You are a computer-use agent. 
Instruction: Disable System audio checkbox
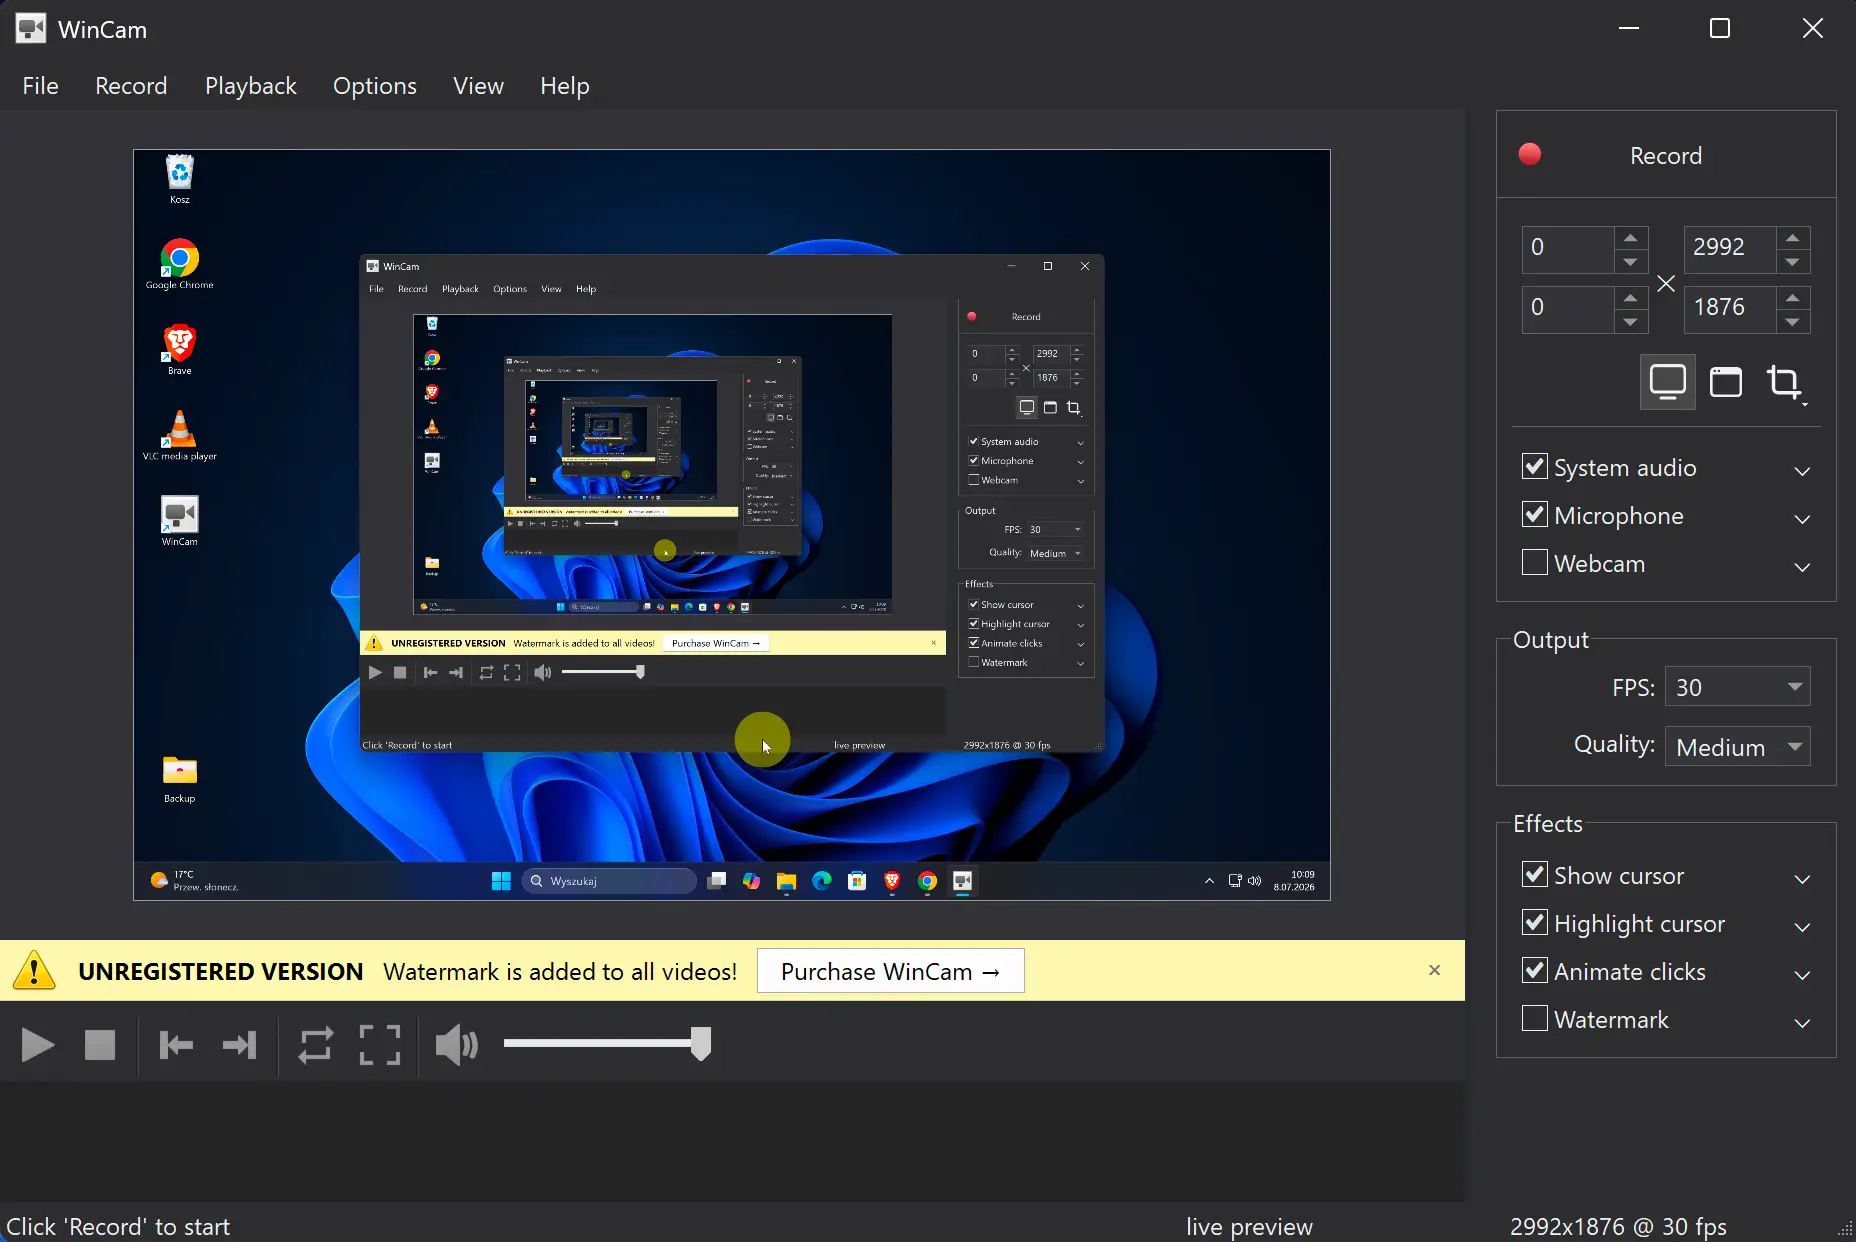[x=1535, y=466]
